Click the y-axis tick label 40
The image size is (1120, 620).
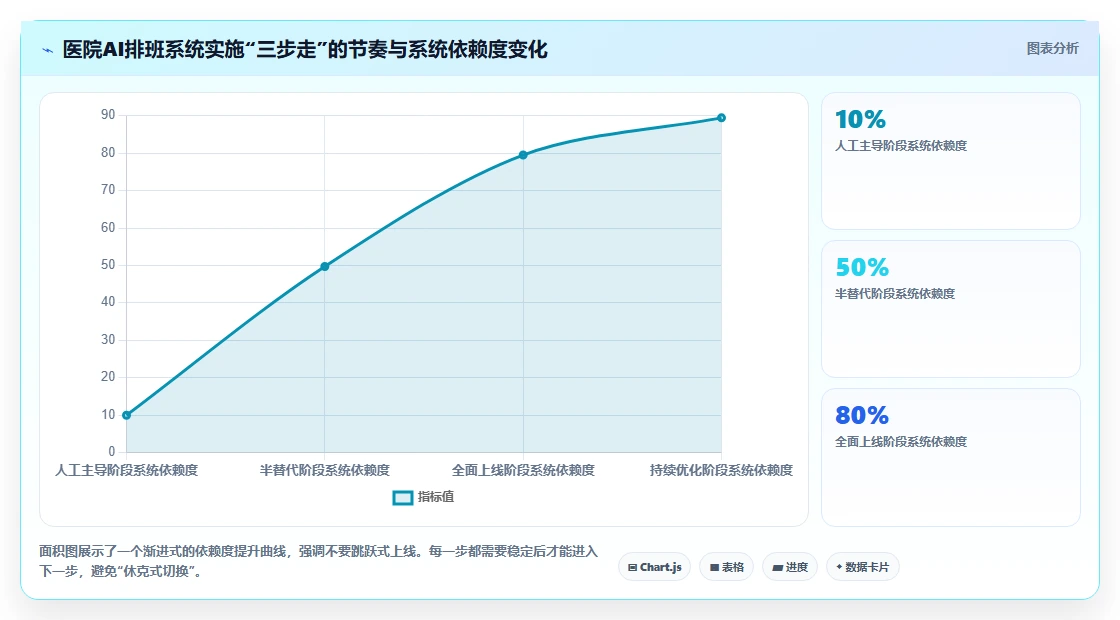(108, 302)
